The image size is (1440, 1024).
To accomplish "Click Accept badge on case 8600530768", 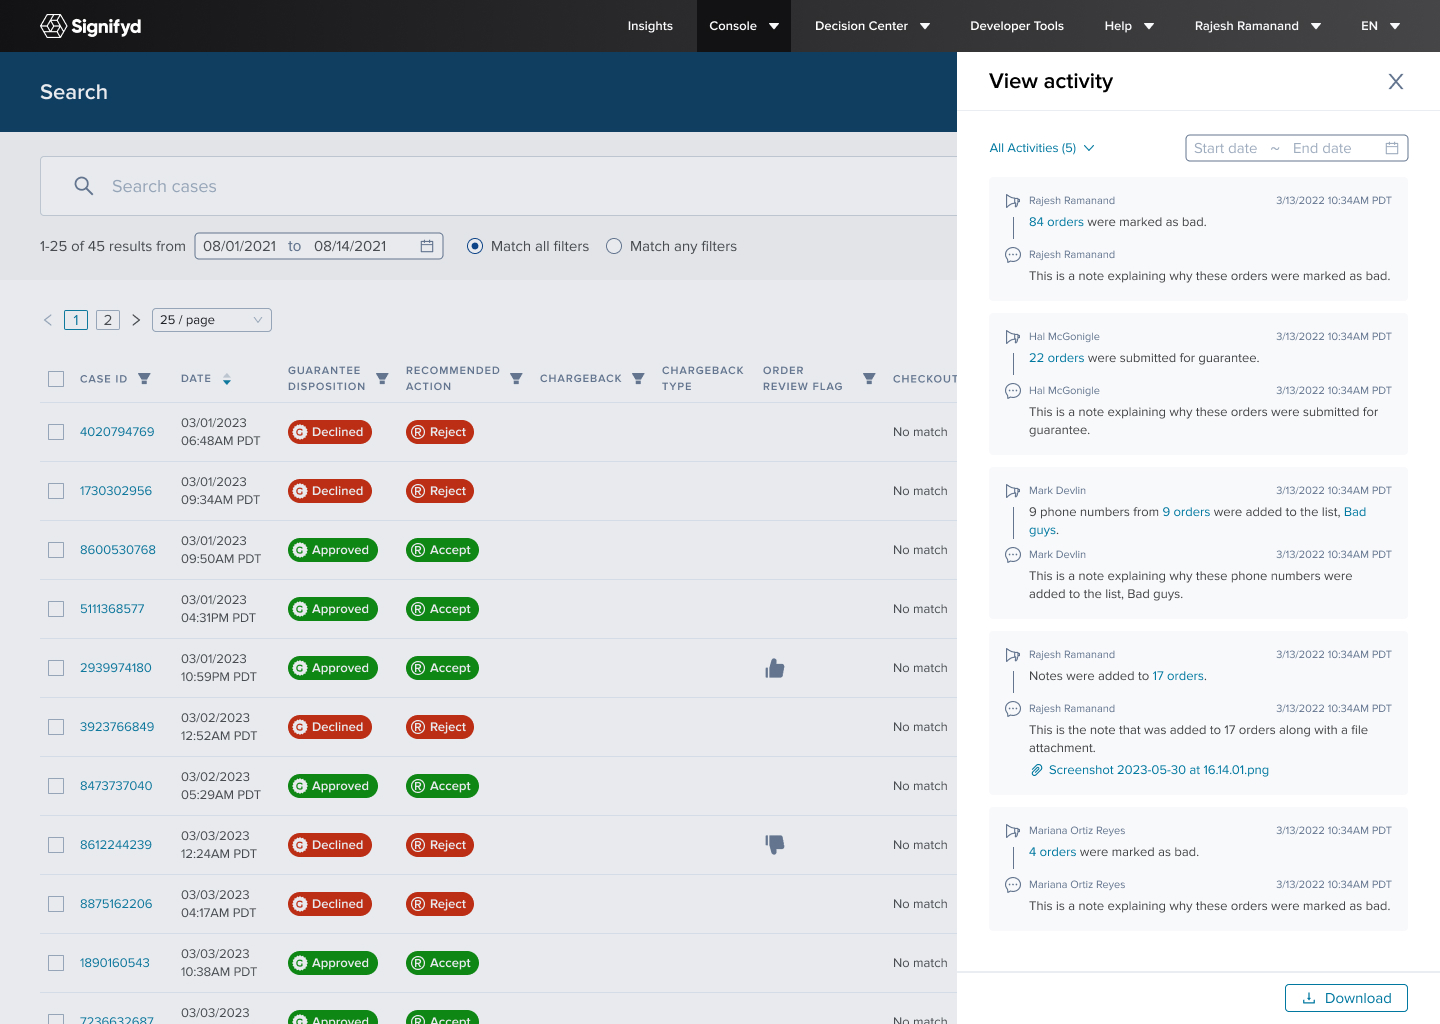I will (x=442, y=550).
